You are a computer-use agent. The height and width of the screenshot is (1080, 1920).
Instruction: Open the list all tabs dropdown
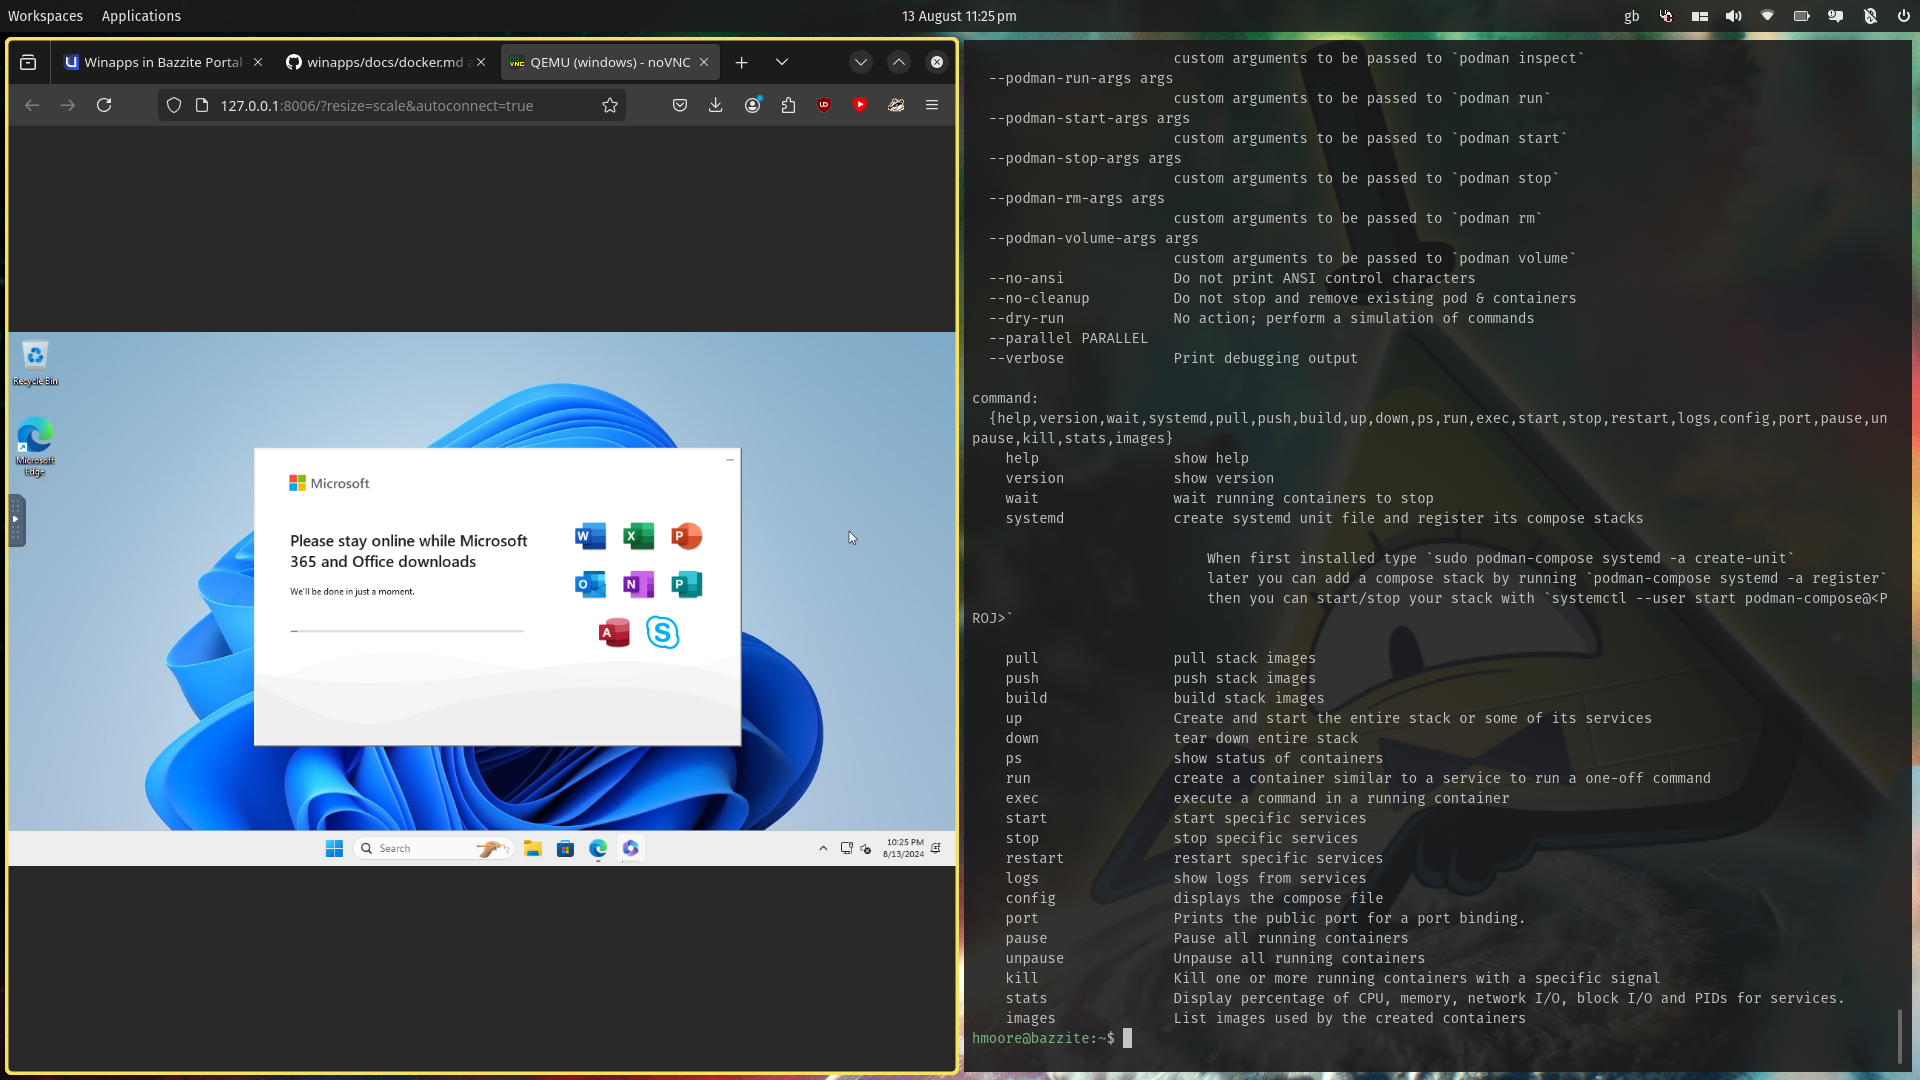(x=782, y=62)
